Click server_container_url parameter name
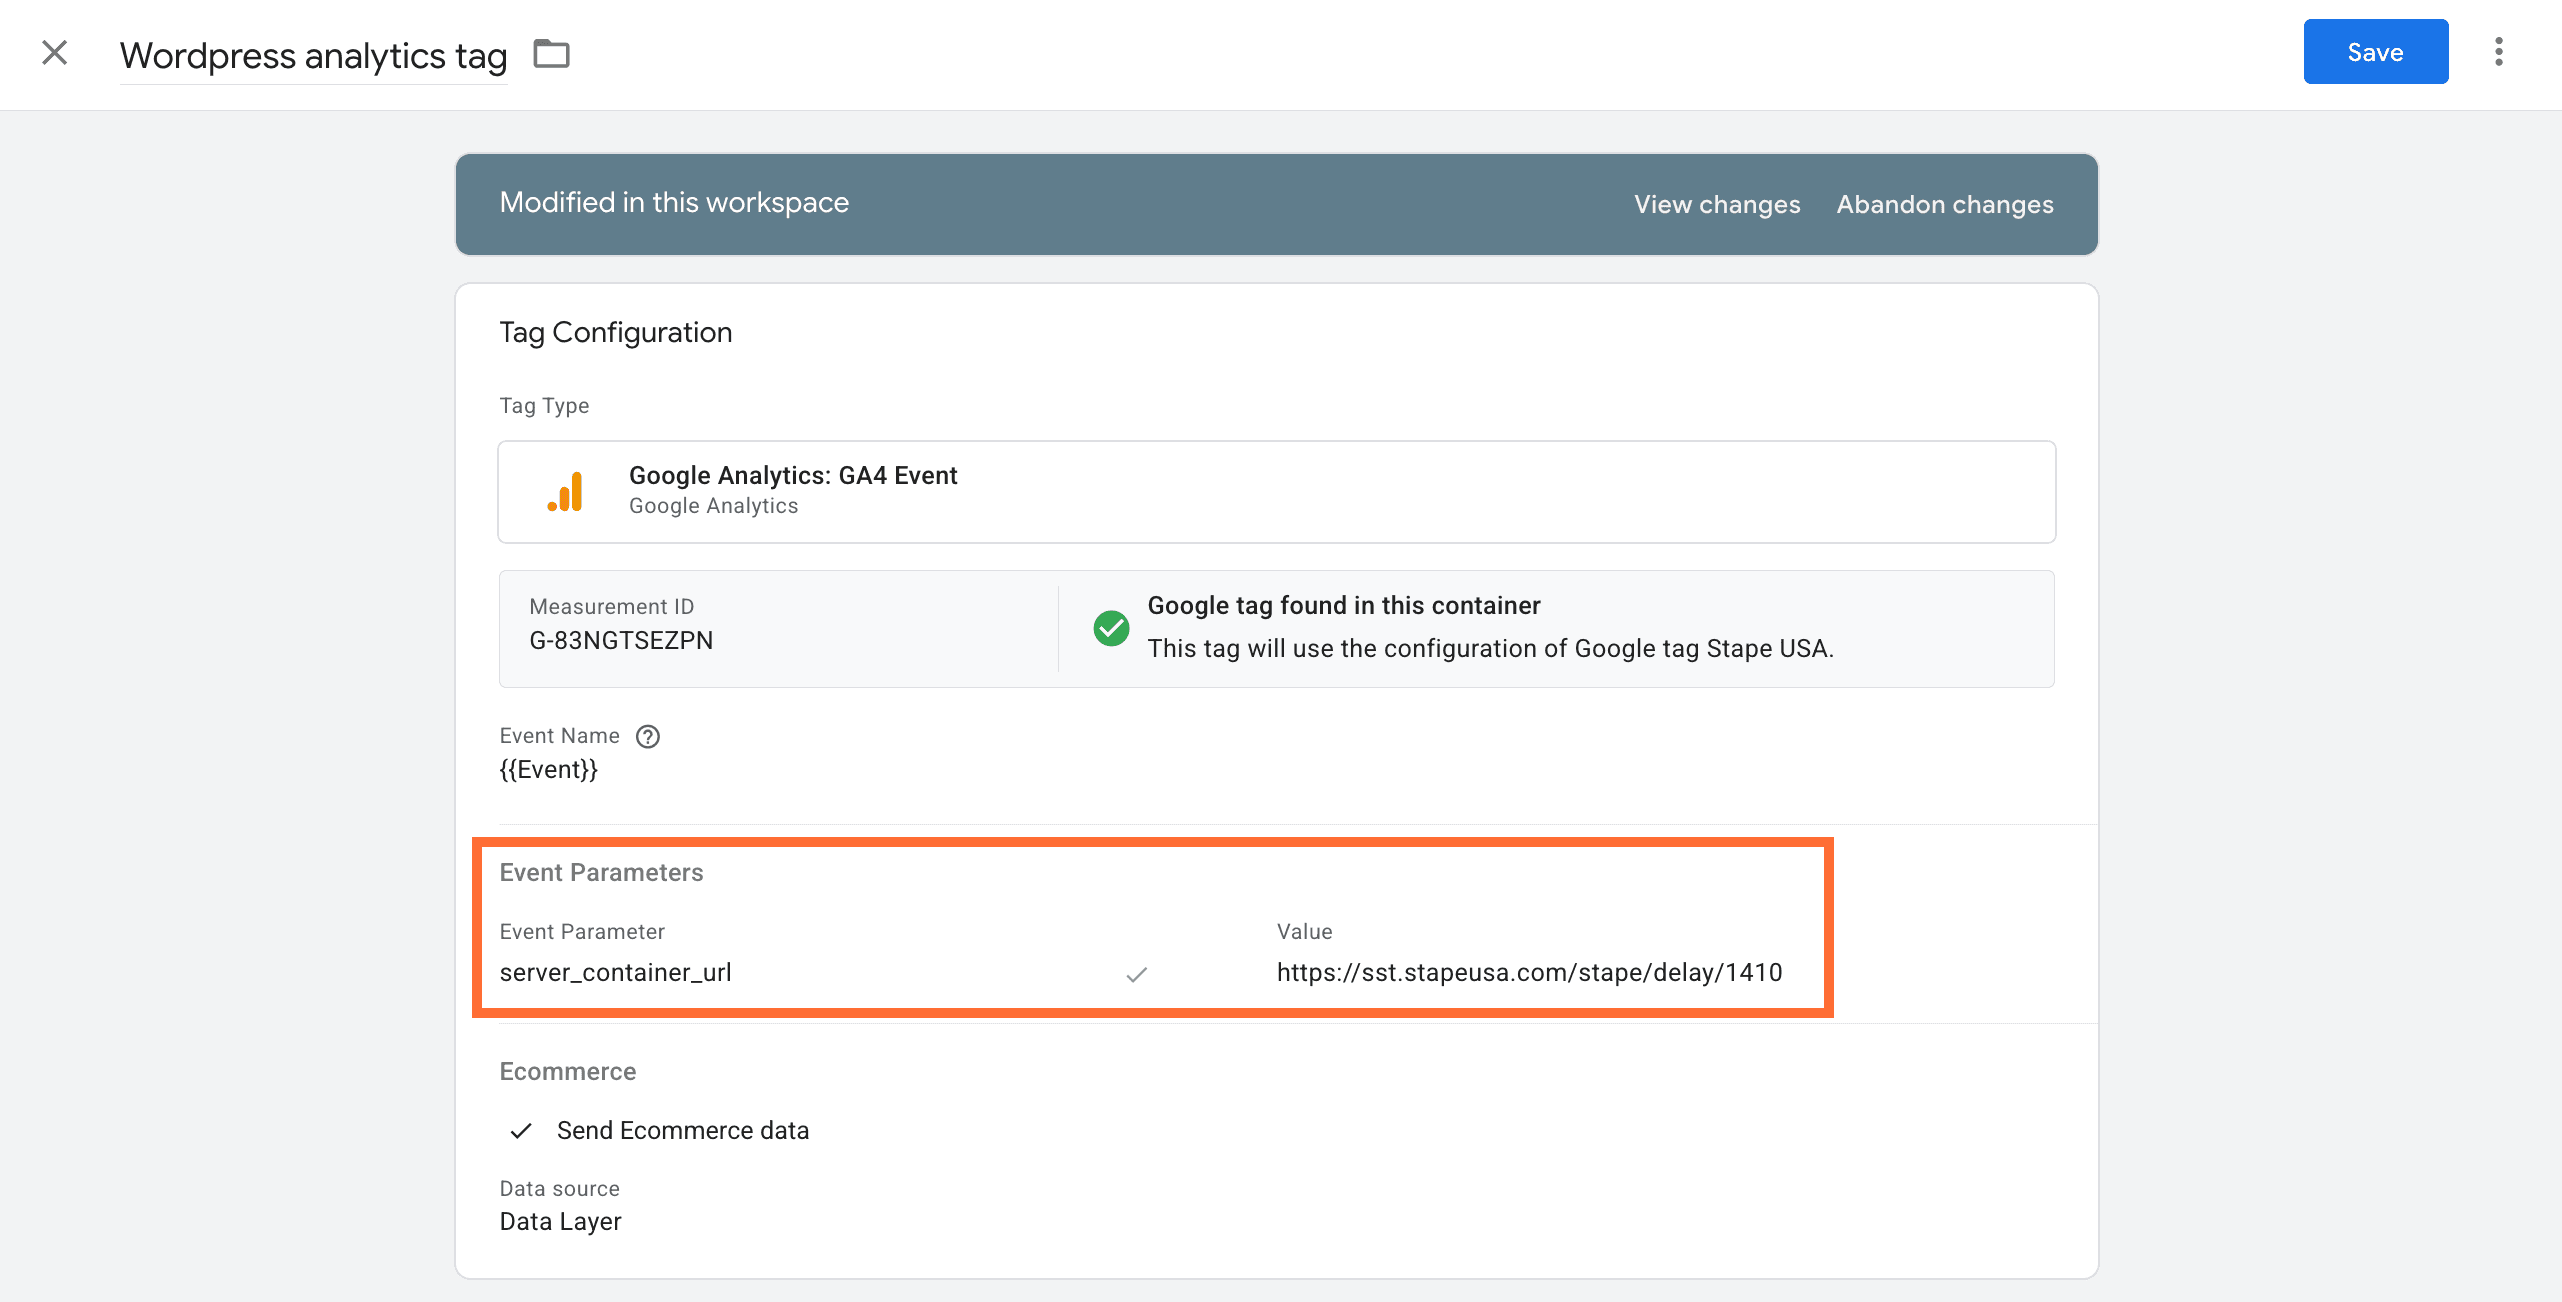This screenshot has width=2562, height=1302. (616, 973)
